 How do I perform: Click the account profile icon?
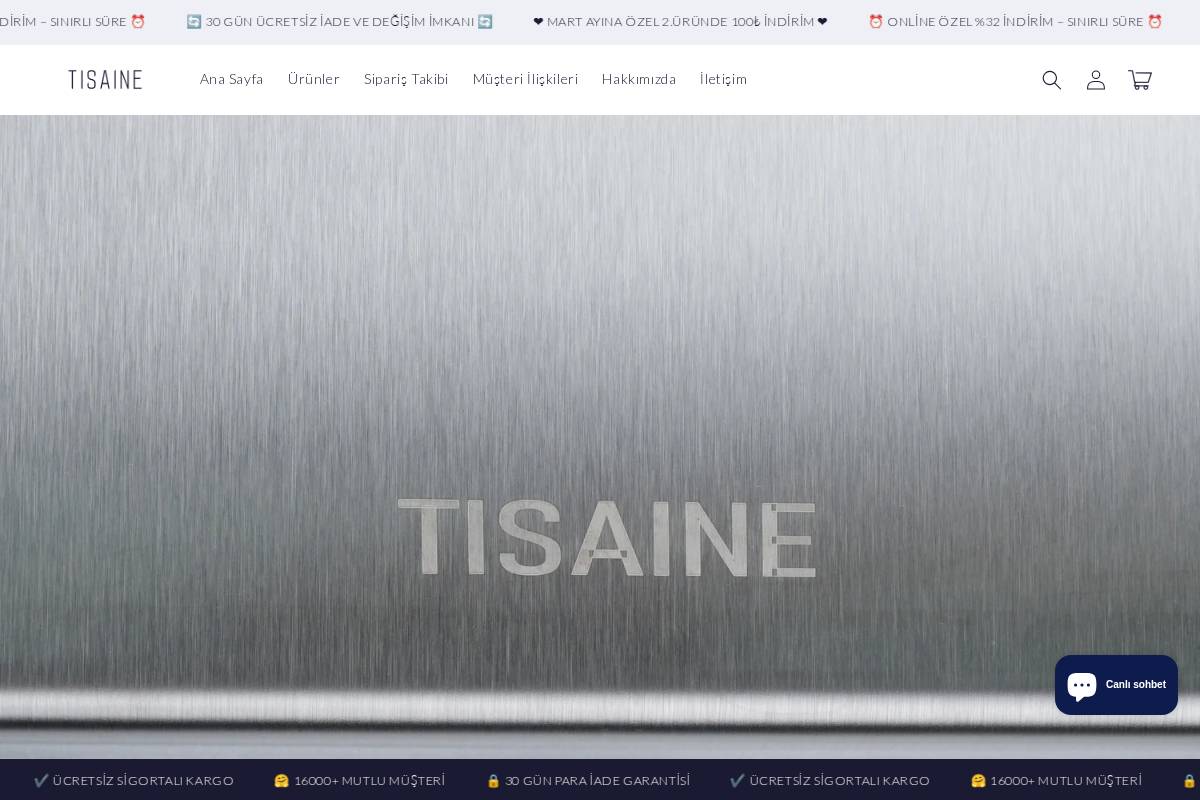(1095, 80)
